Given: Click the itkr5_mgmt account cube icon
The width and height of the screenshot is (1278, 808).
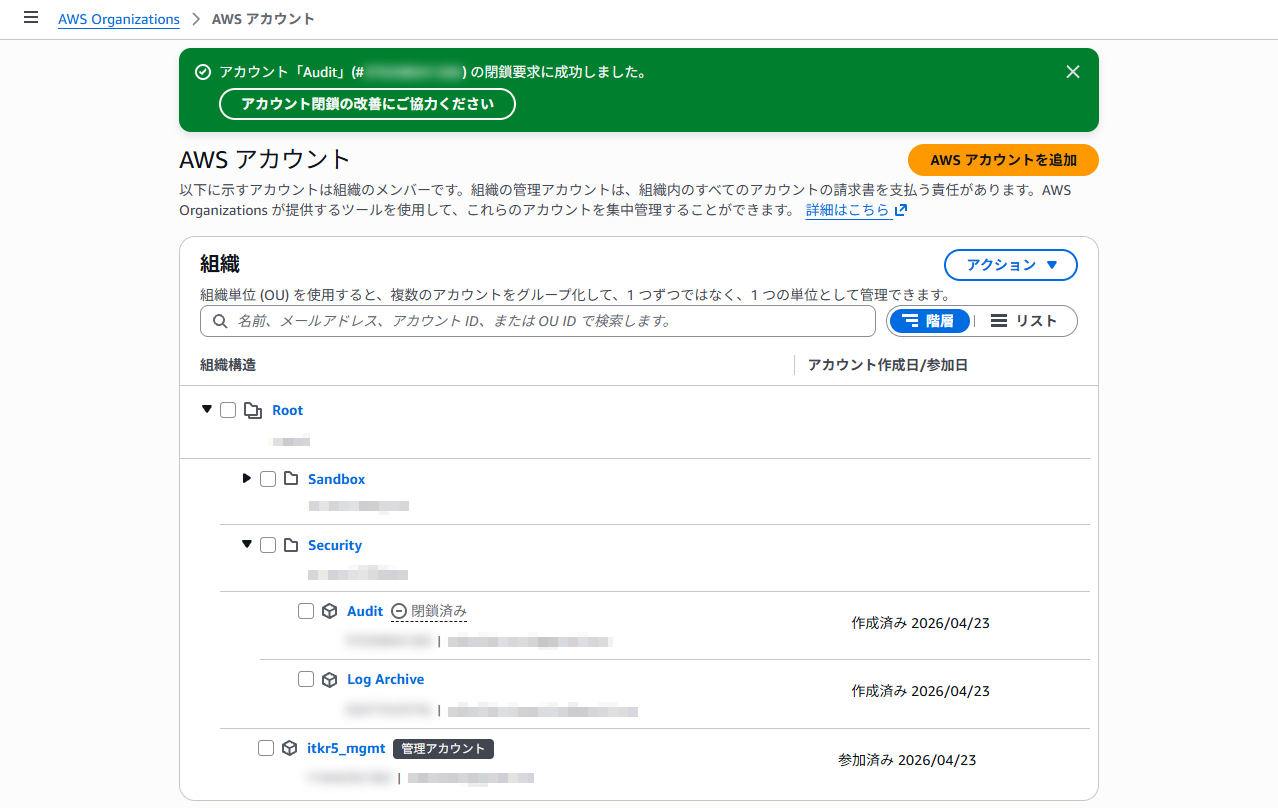Looking at the screenshot, I should point(290,748).
